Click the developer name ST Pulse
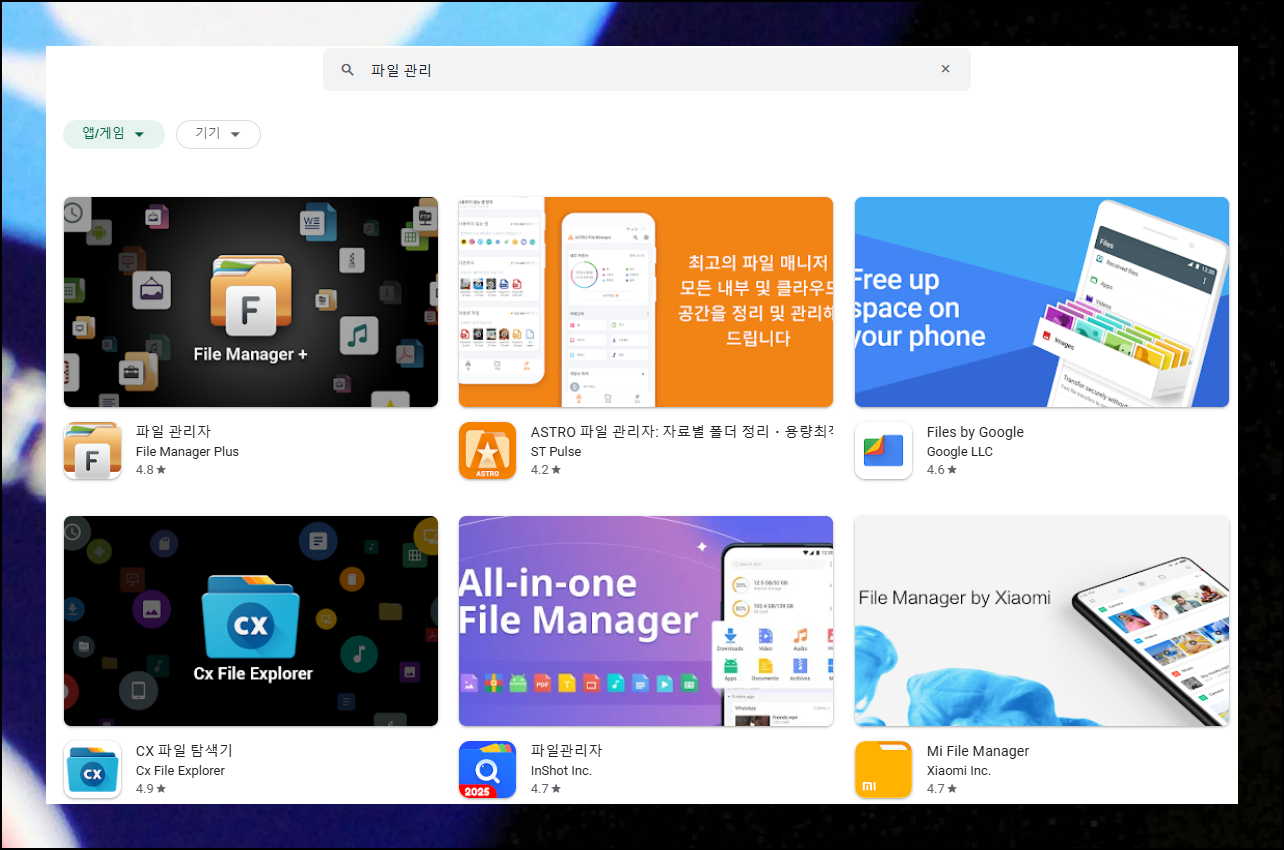The width and height of the screenshot is (1284, 850). point(556,451)
